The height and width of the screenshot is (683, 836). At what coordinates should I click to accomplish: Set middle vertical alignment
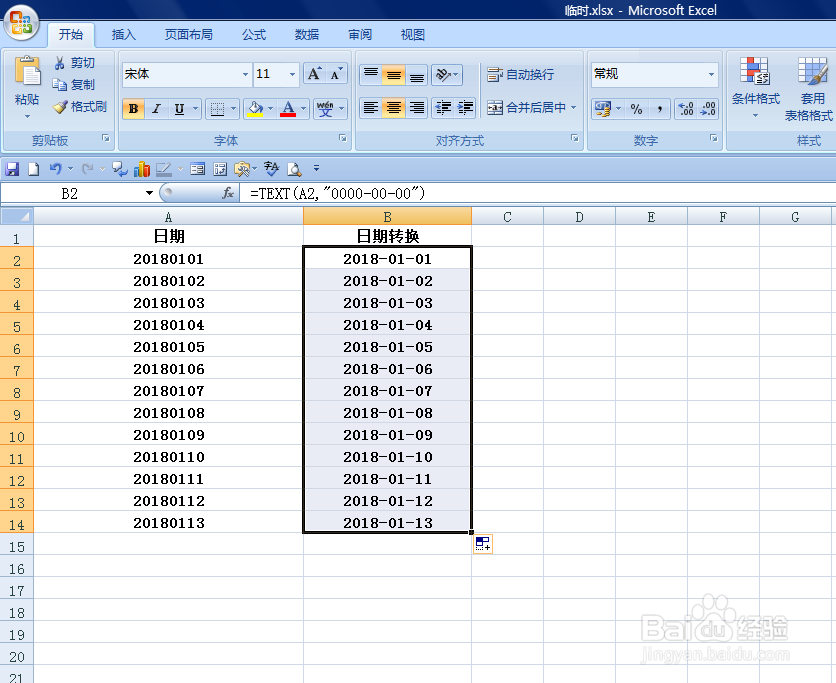pyautogui.click(x=393, y=74)
